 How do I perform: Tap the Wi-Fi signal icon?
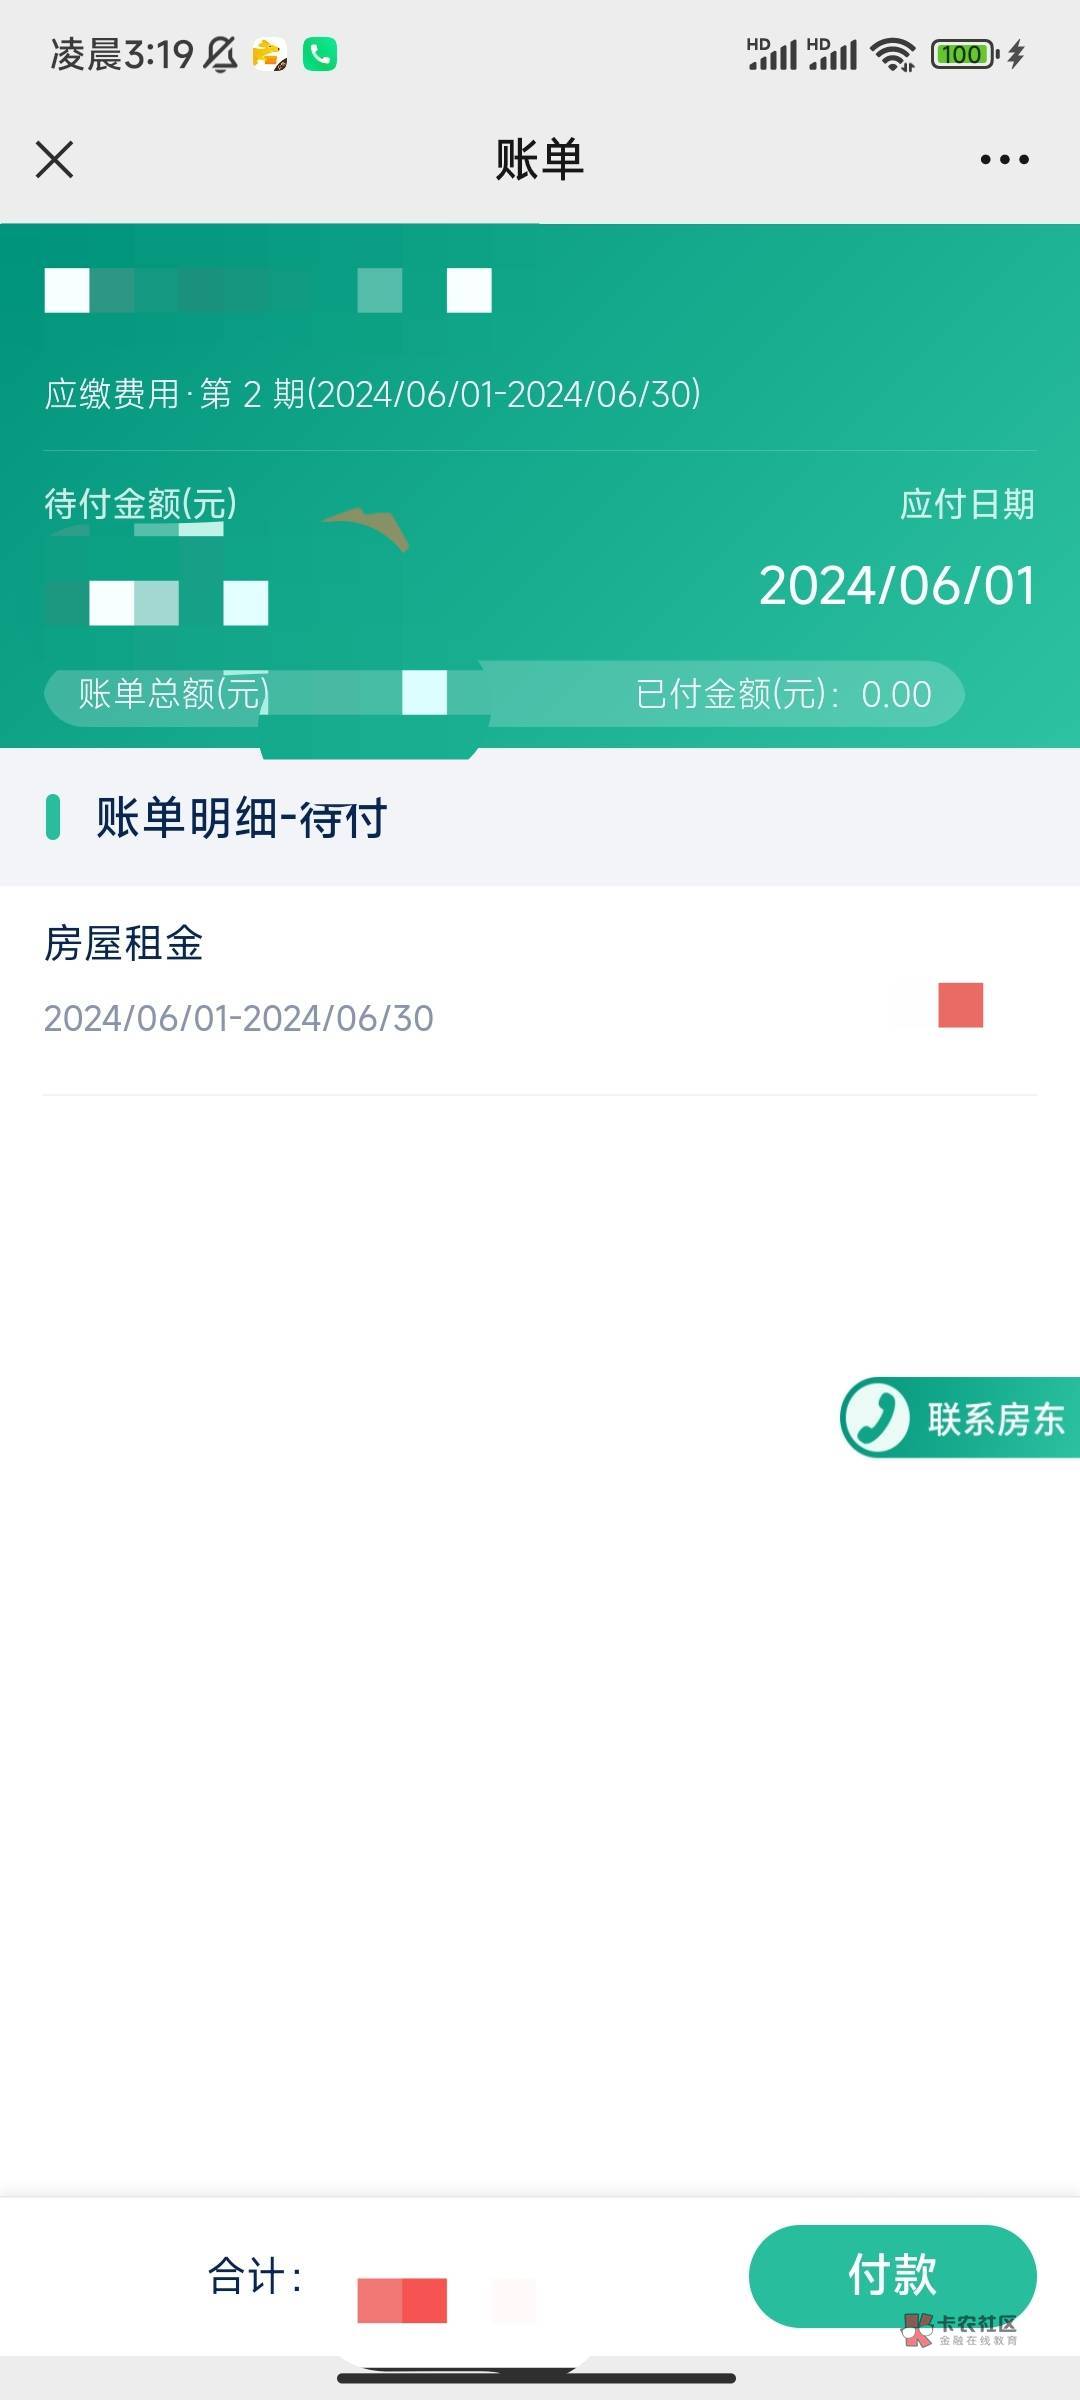893,54
